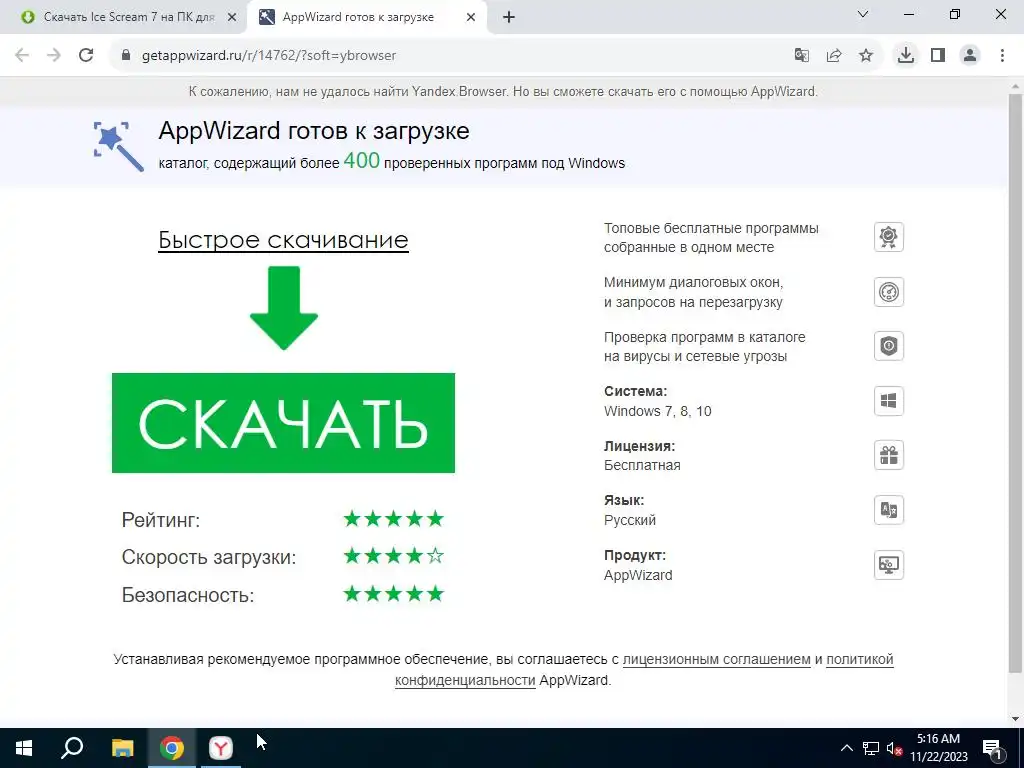The image size is (1024, 768).
Task: Click the green download arrow graphic
Action: pos(283,308)
